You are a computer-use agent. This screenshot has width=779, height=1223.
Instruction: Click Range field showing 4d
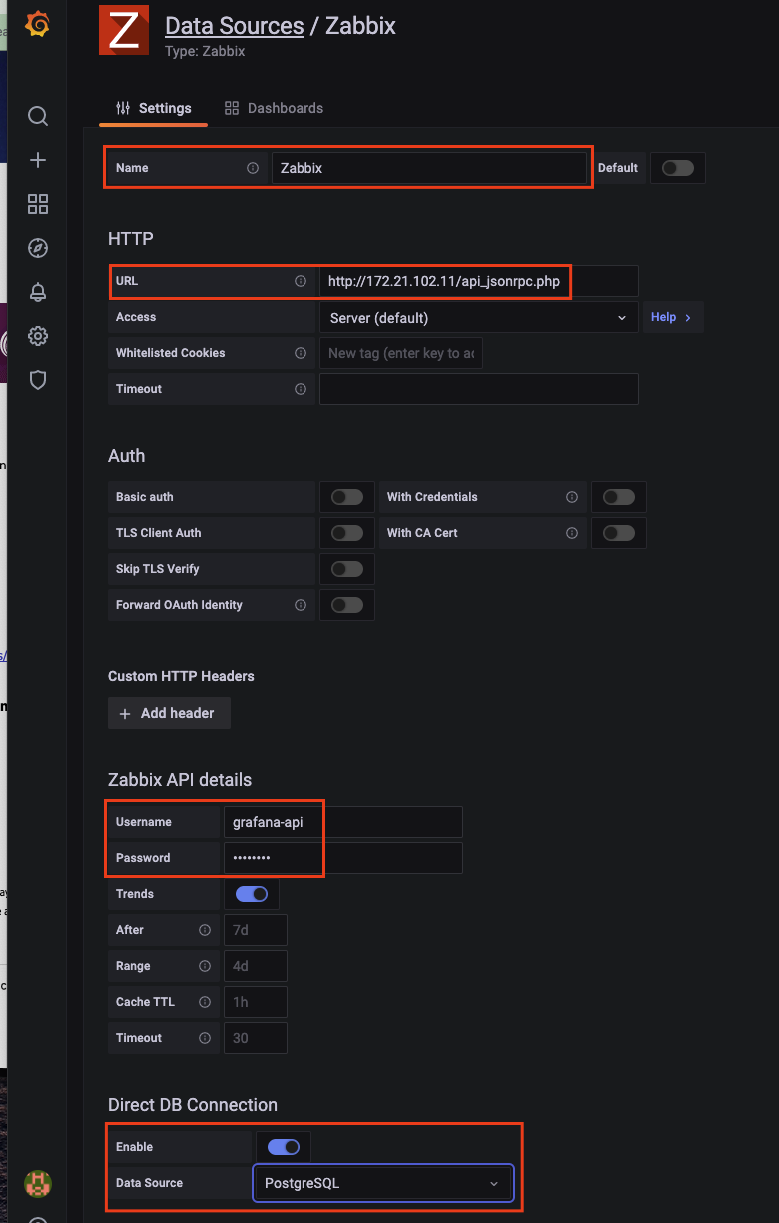coord(256,966)
